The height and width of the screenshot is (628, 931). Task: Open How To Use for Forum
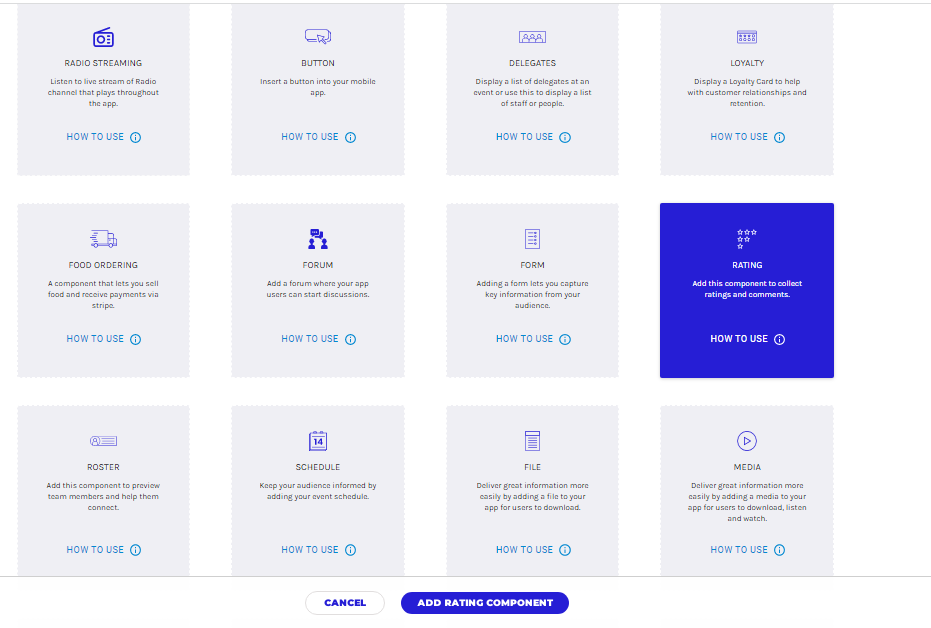point(310,339)
